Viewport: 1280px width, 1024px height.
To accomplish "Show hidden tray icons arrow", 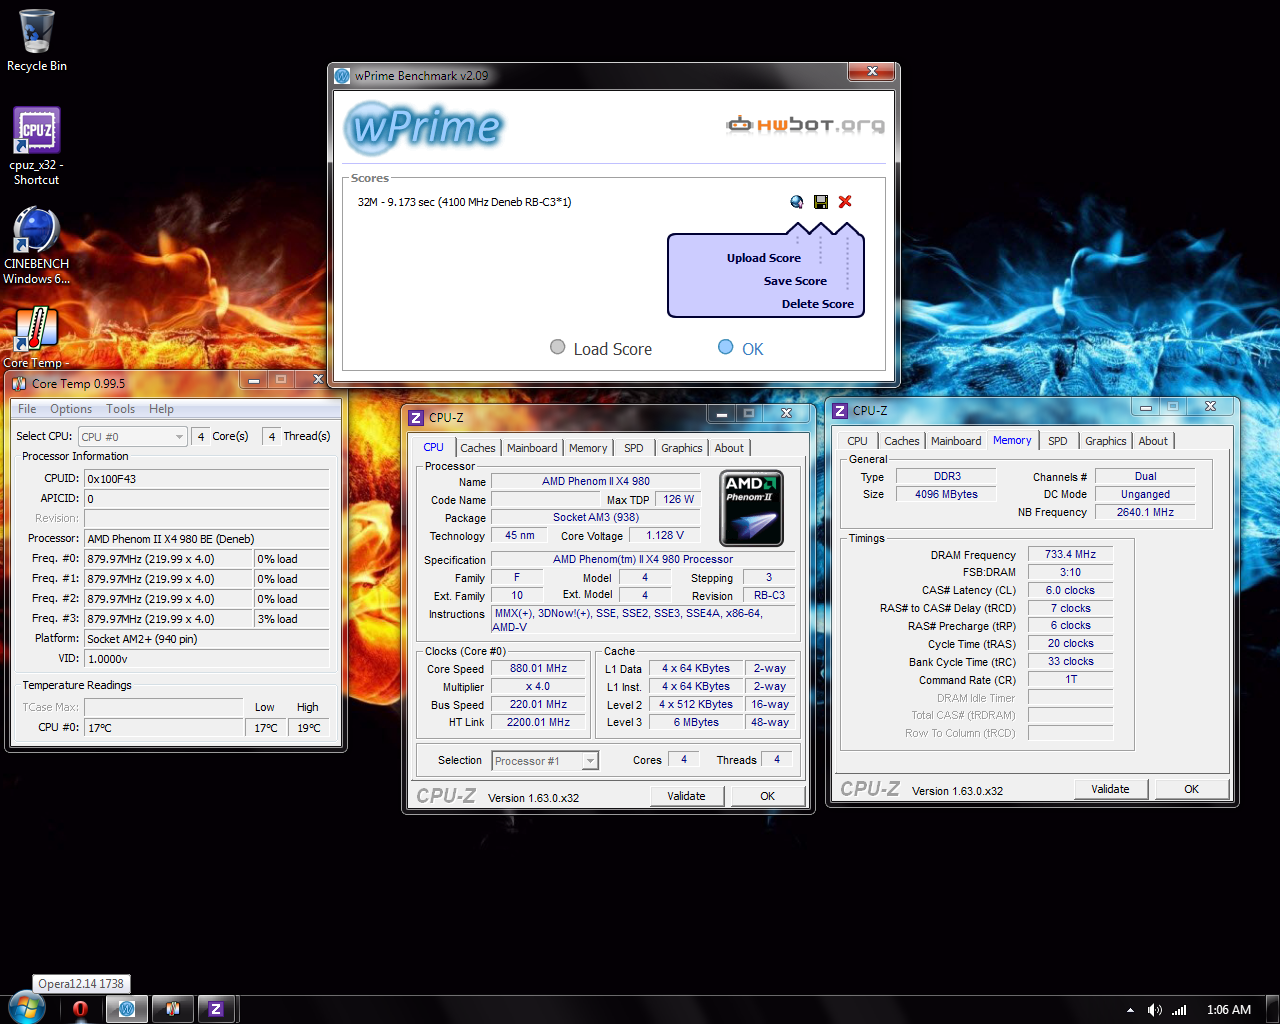I will tap(1130, 1010).
